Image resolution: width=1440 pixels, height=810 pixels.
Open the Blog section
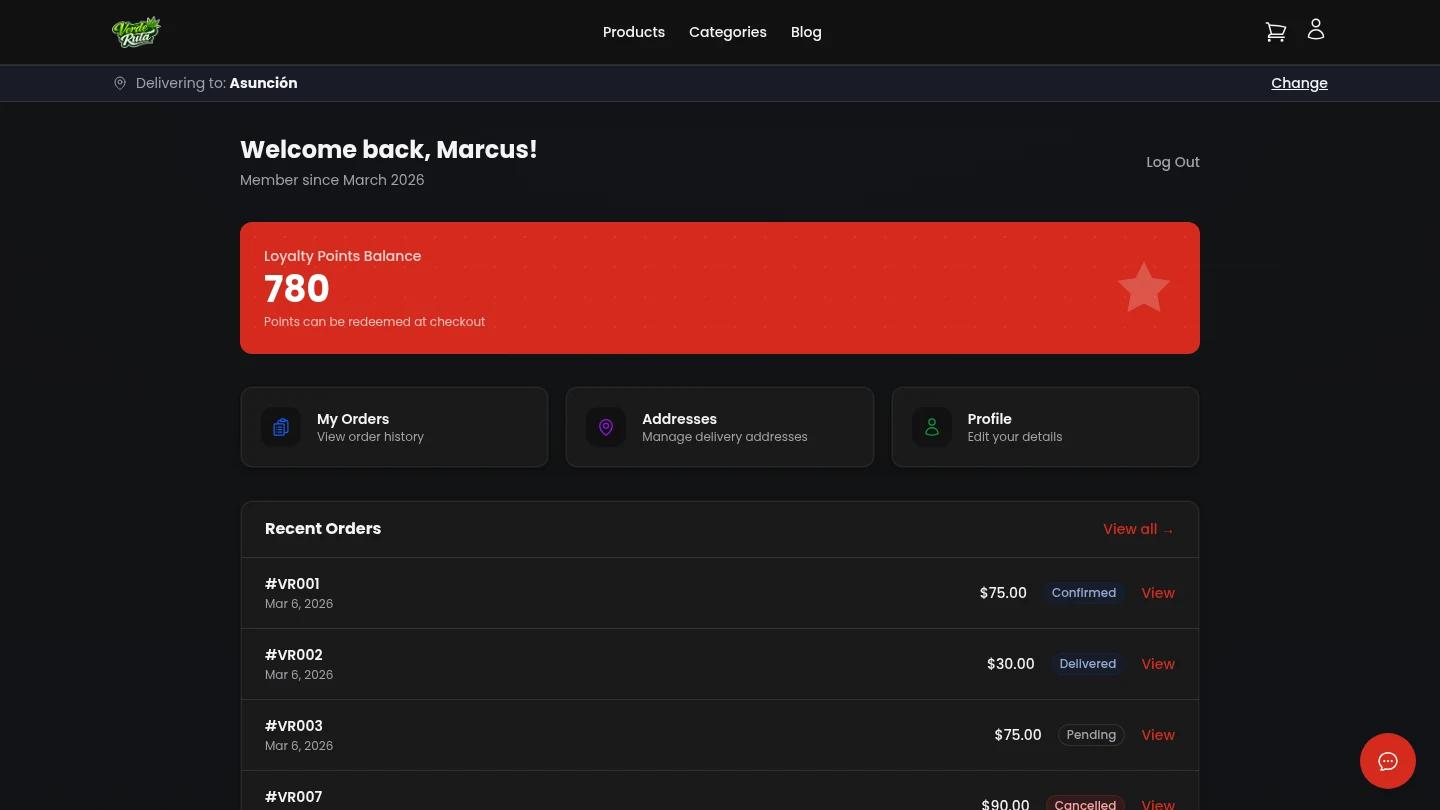[806, 32]
